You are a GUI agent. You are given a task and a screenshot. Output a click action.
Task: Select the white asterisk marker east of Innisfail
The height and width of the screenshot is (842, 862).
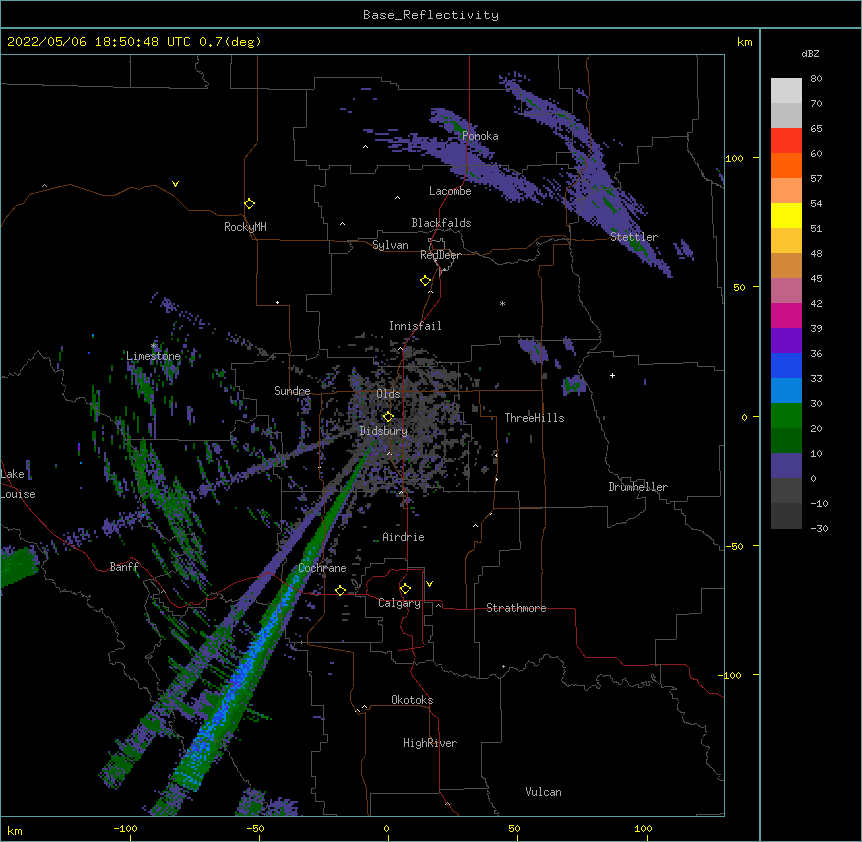click(x=502, y=303)
